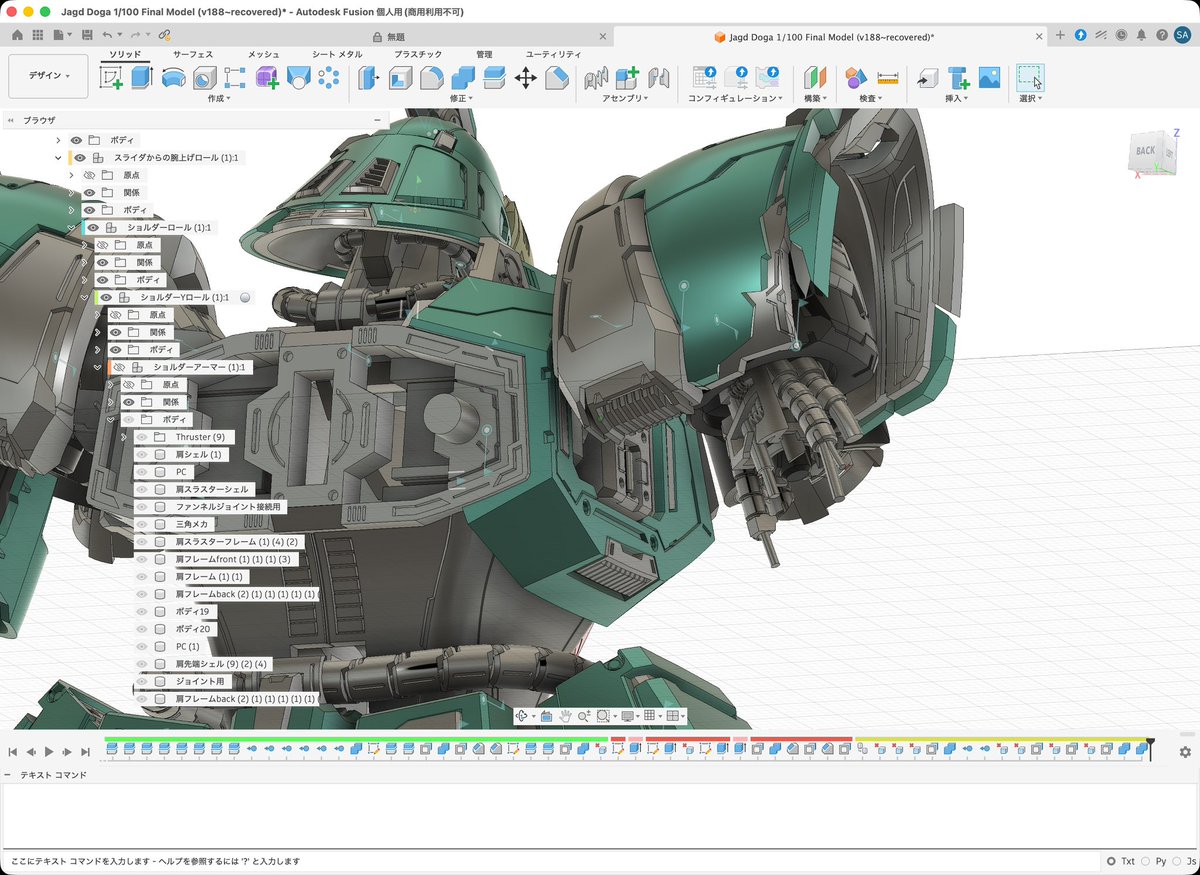Screen dimensions: 1200x875
Task: Select the Create Sketch tool
Action: 111,78
